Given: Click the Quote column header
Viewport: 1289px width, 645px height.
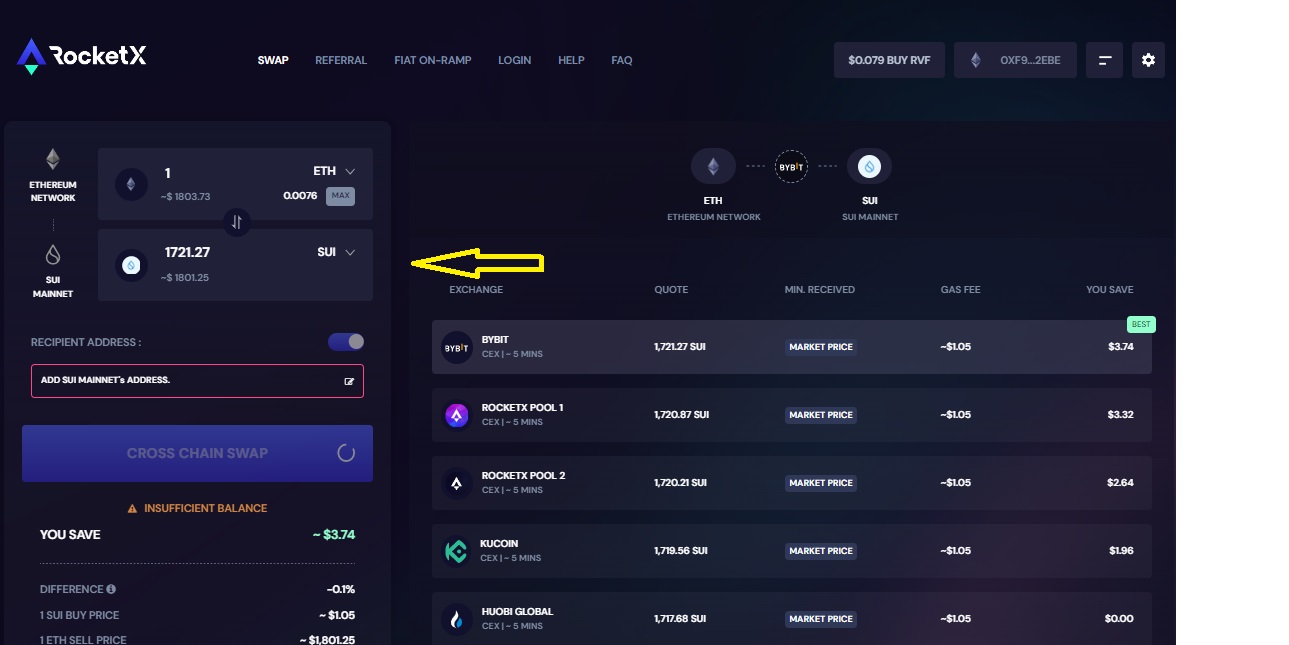Looking at the screenshot, I should click(x=671, y=290).
